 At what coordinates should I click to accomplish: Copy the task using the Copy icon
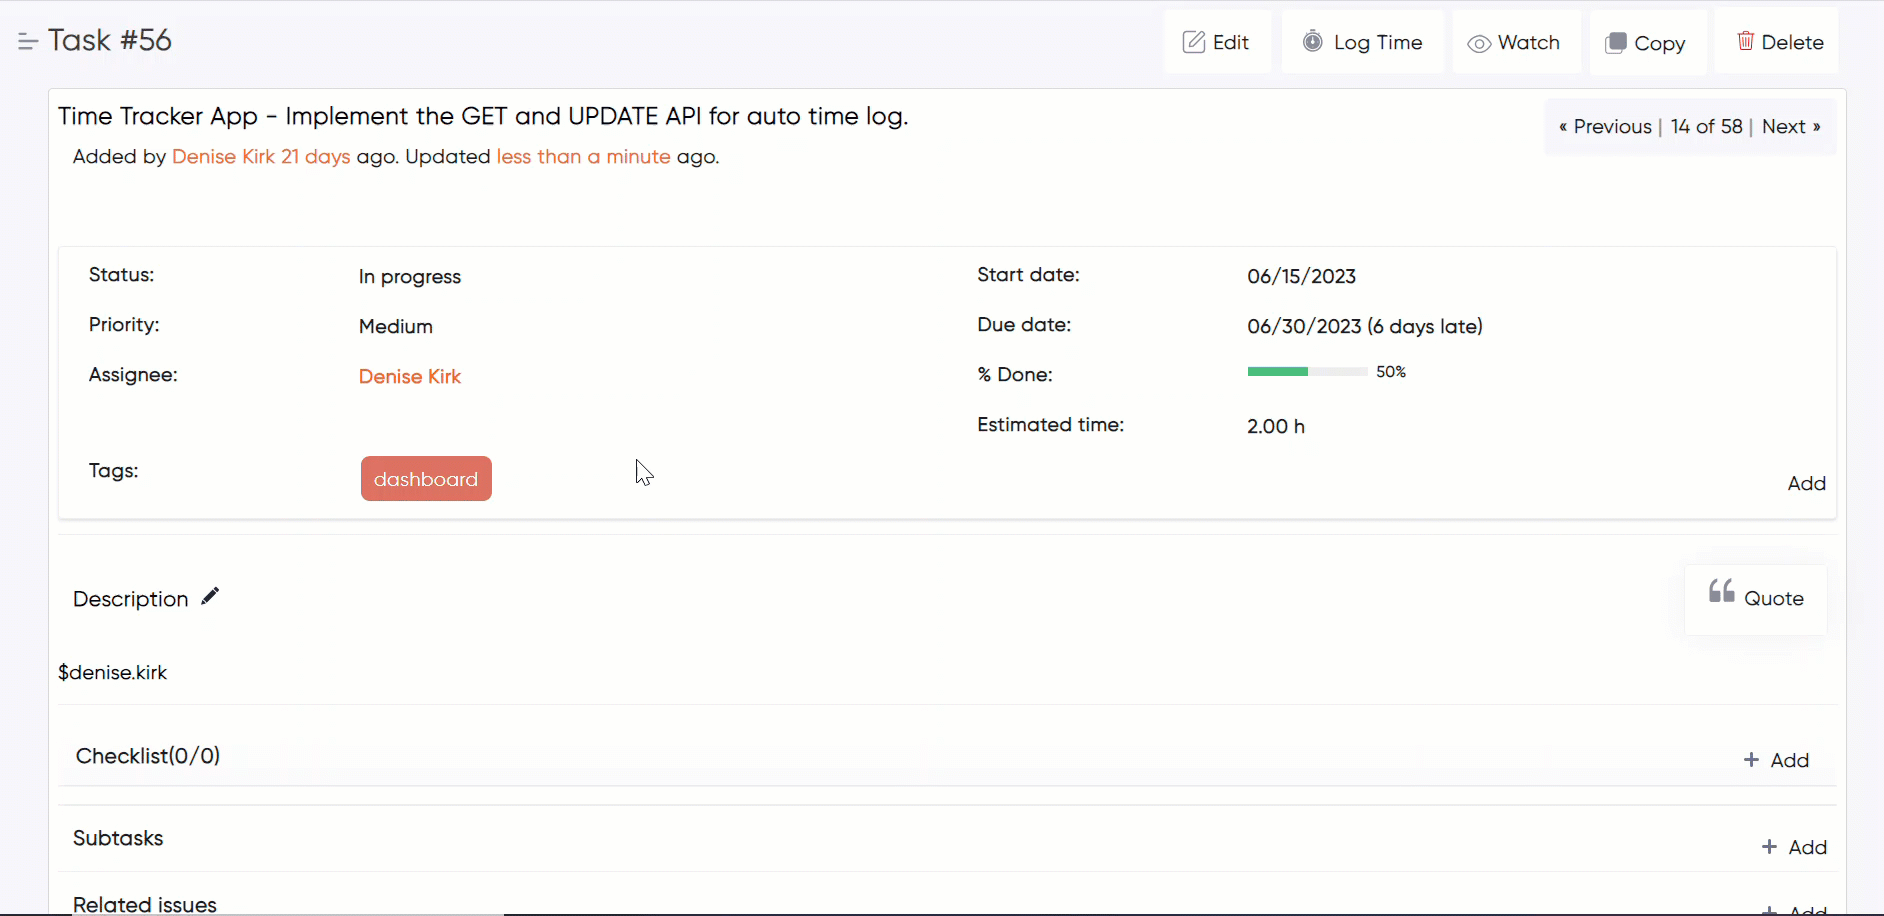point(1646,43)
